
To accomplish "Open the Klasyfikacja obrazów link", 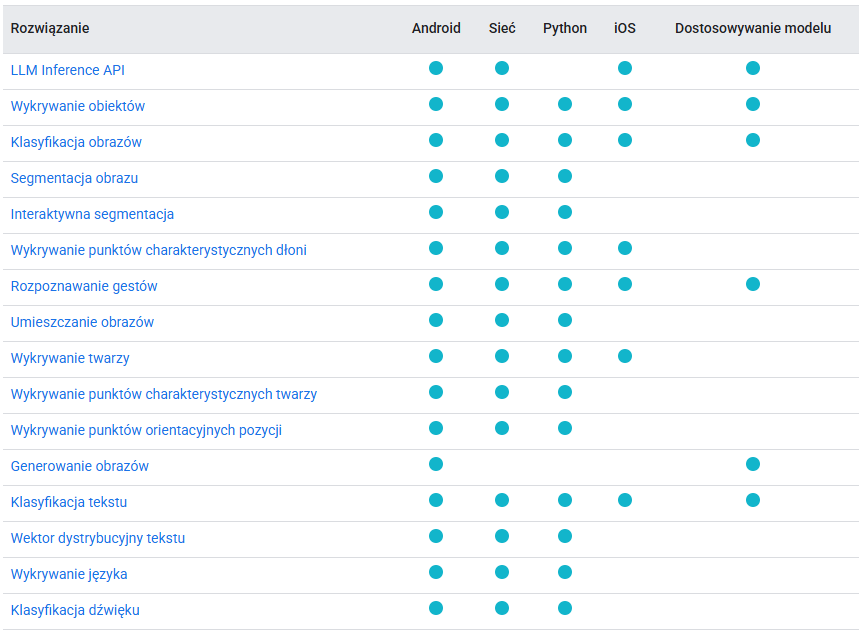I will point(76,142).
